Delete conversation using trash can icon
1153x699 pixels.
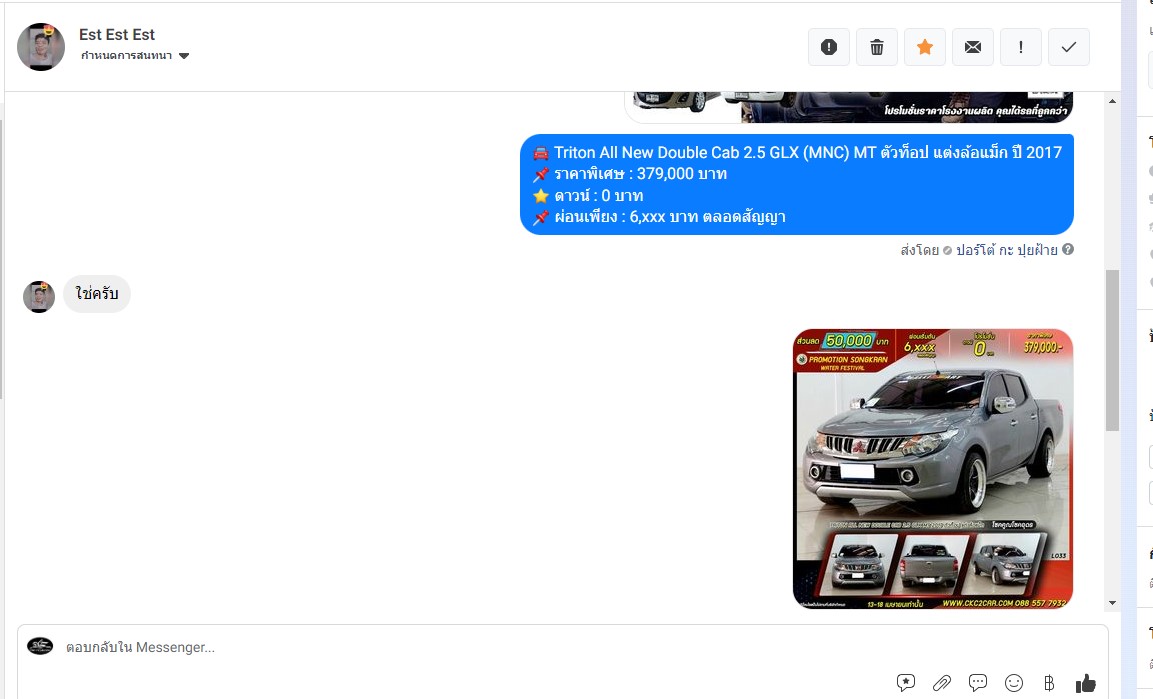click(877, 47)
